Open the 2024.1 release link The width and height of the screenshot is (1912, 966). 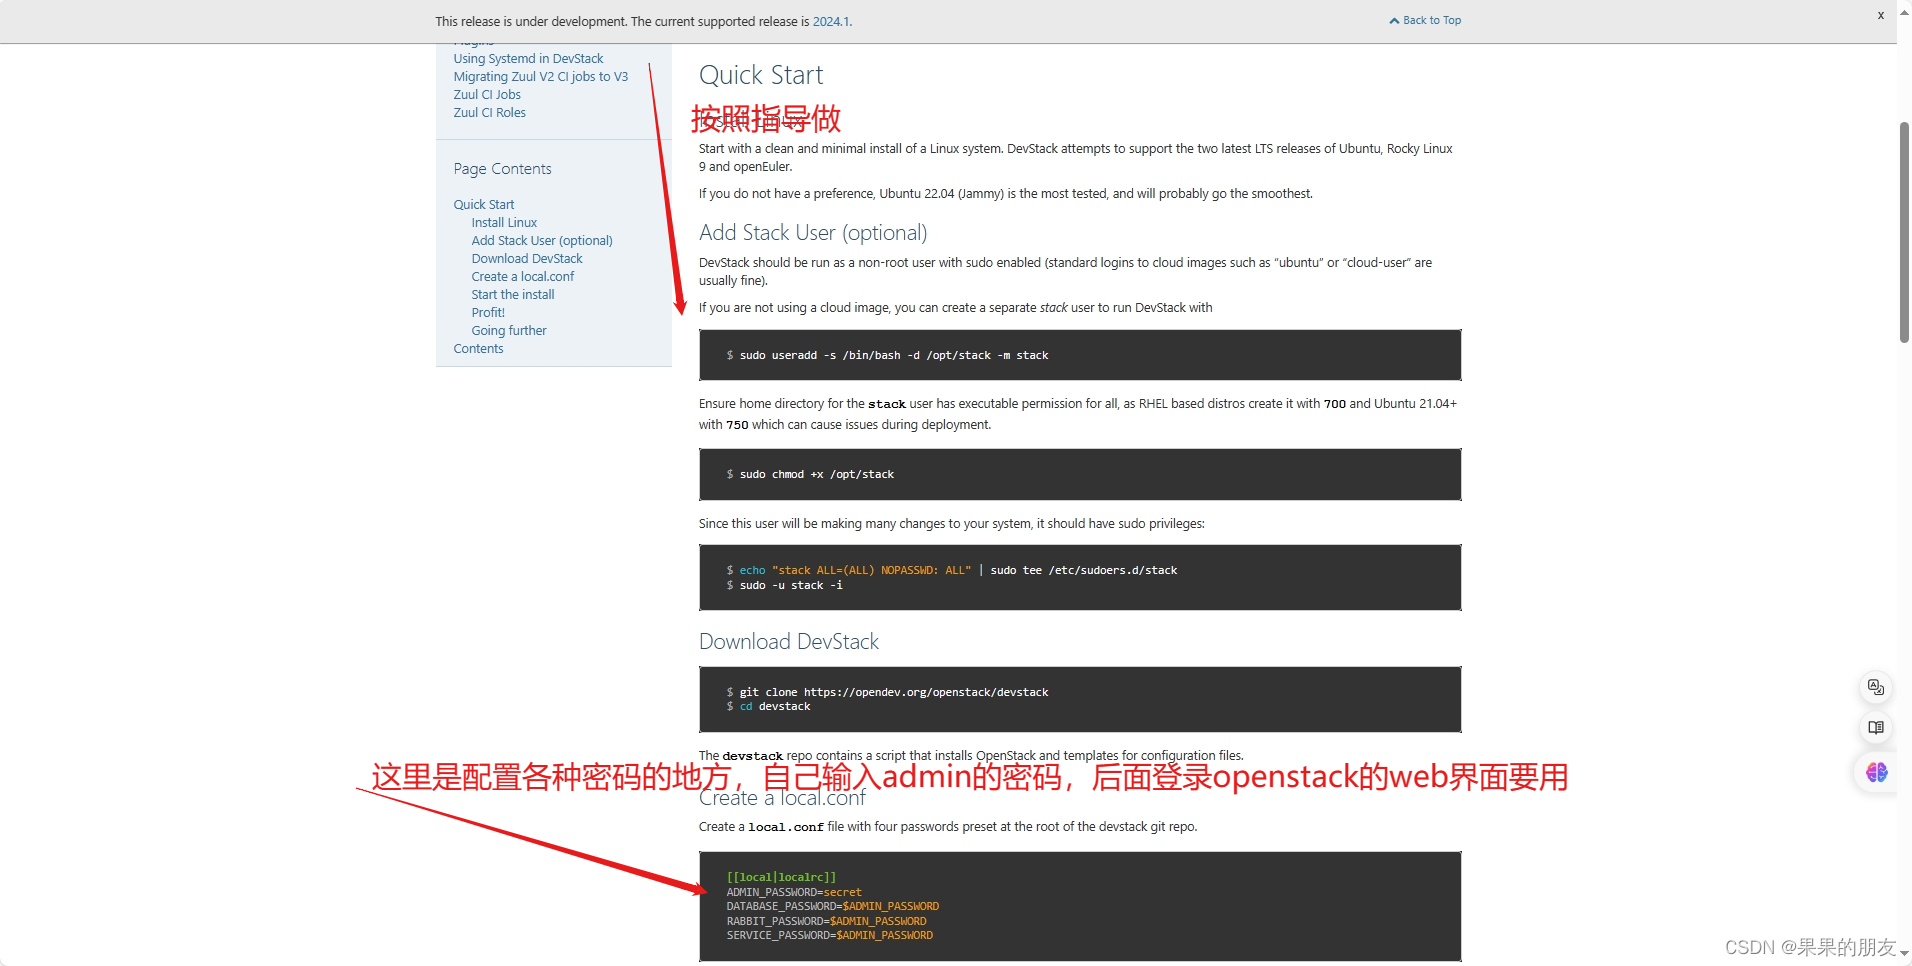click(x=831, y=21)
